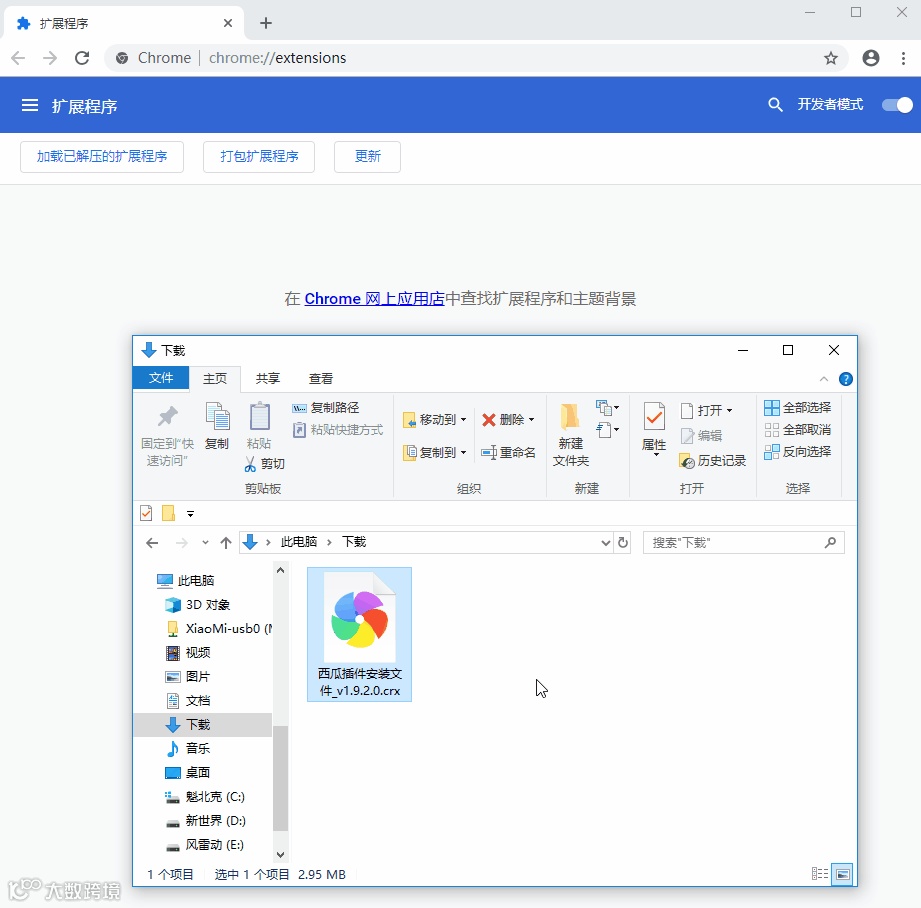Open the Chrome Web Store link
Viewport: 921px width, 908px height.
374,298
